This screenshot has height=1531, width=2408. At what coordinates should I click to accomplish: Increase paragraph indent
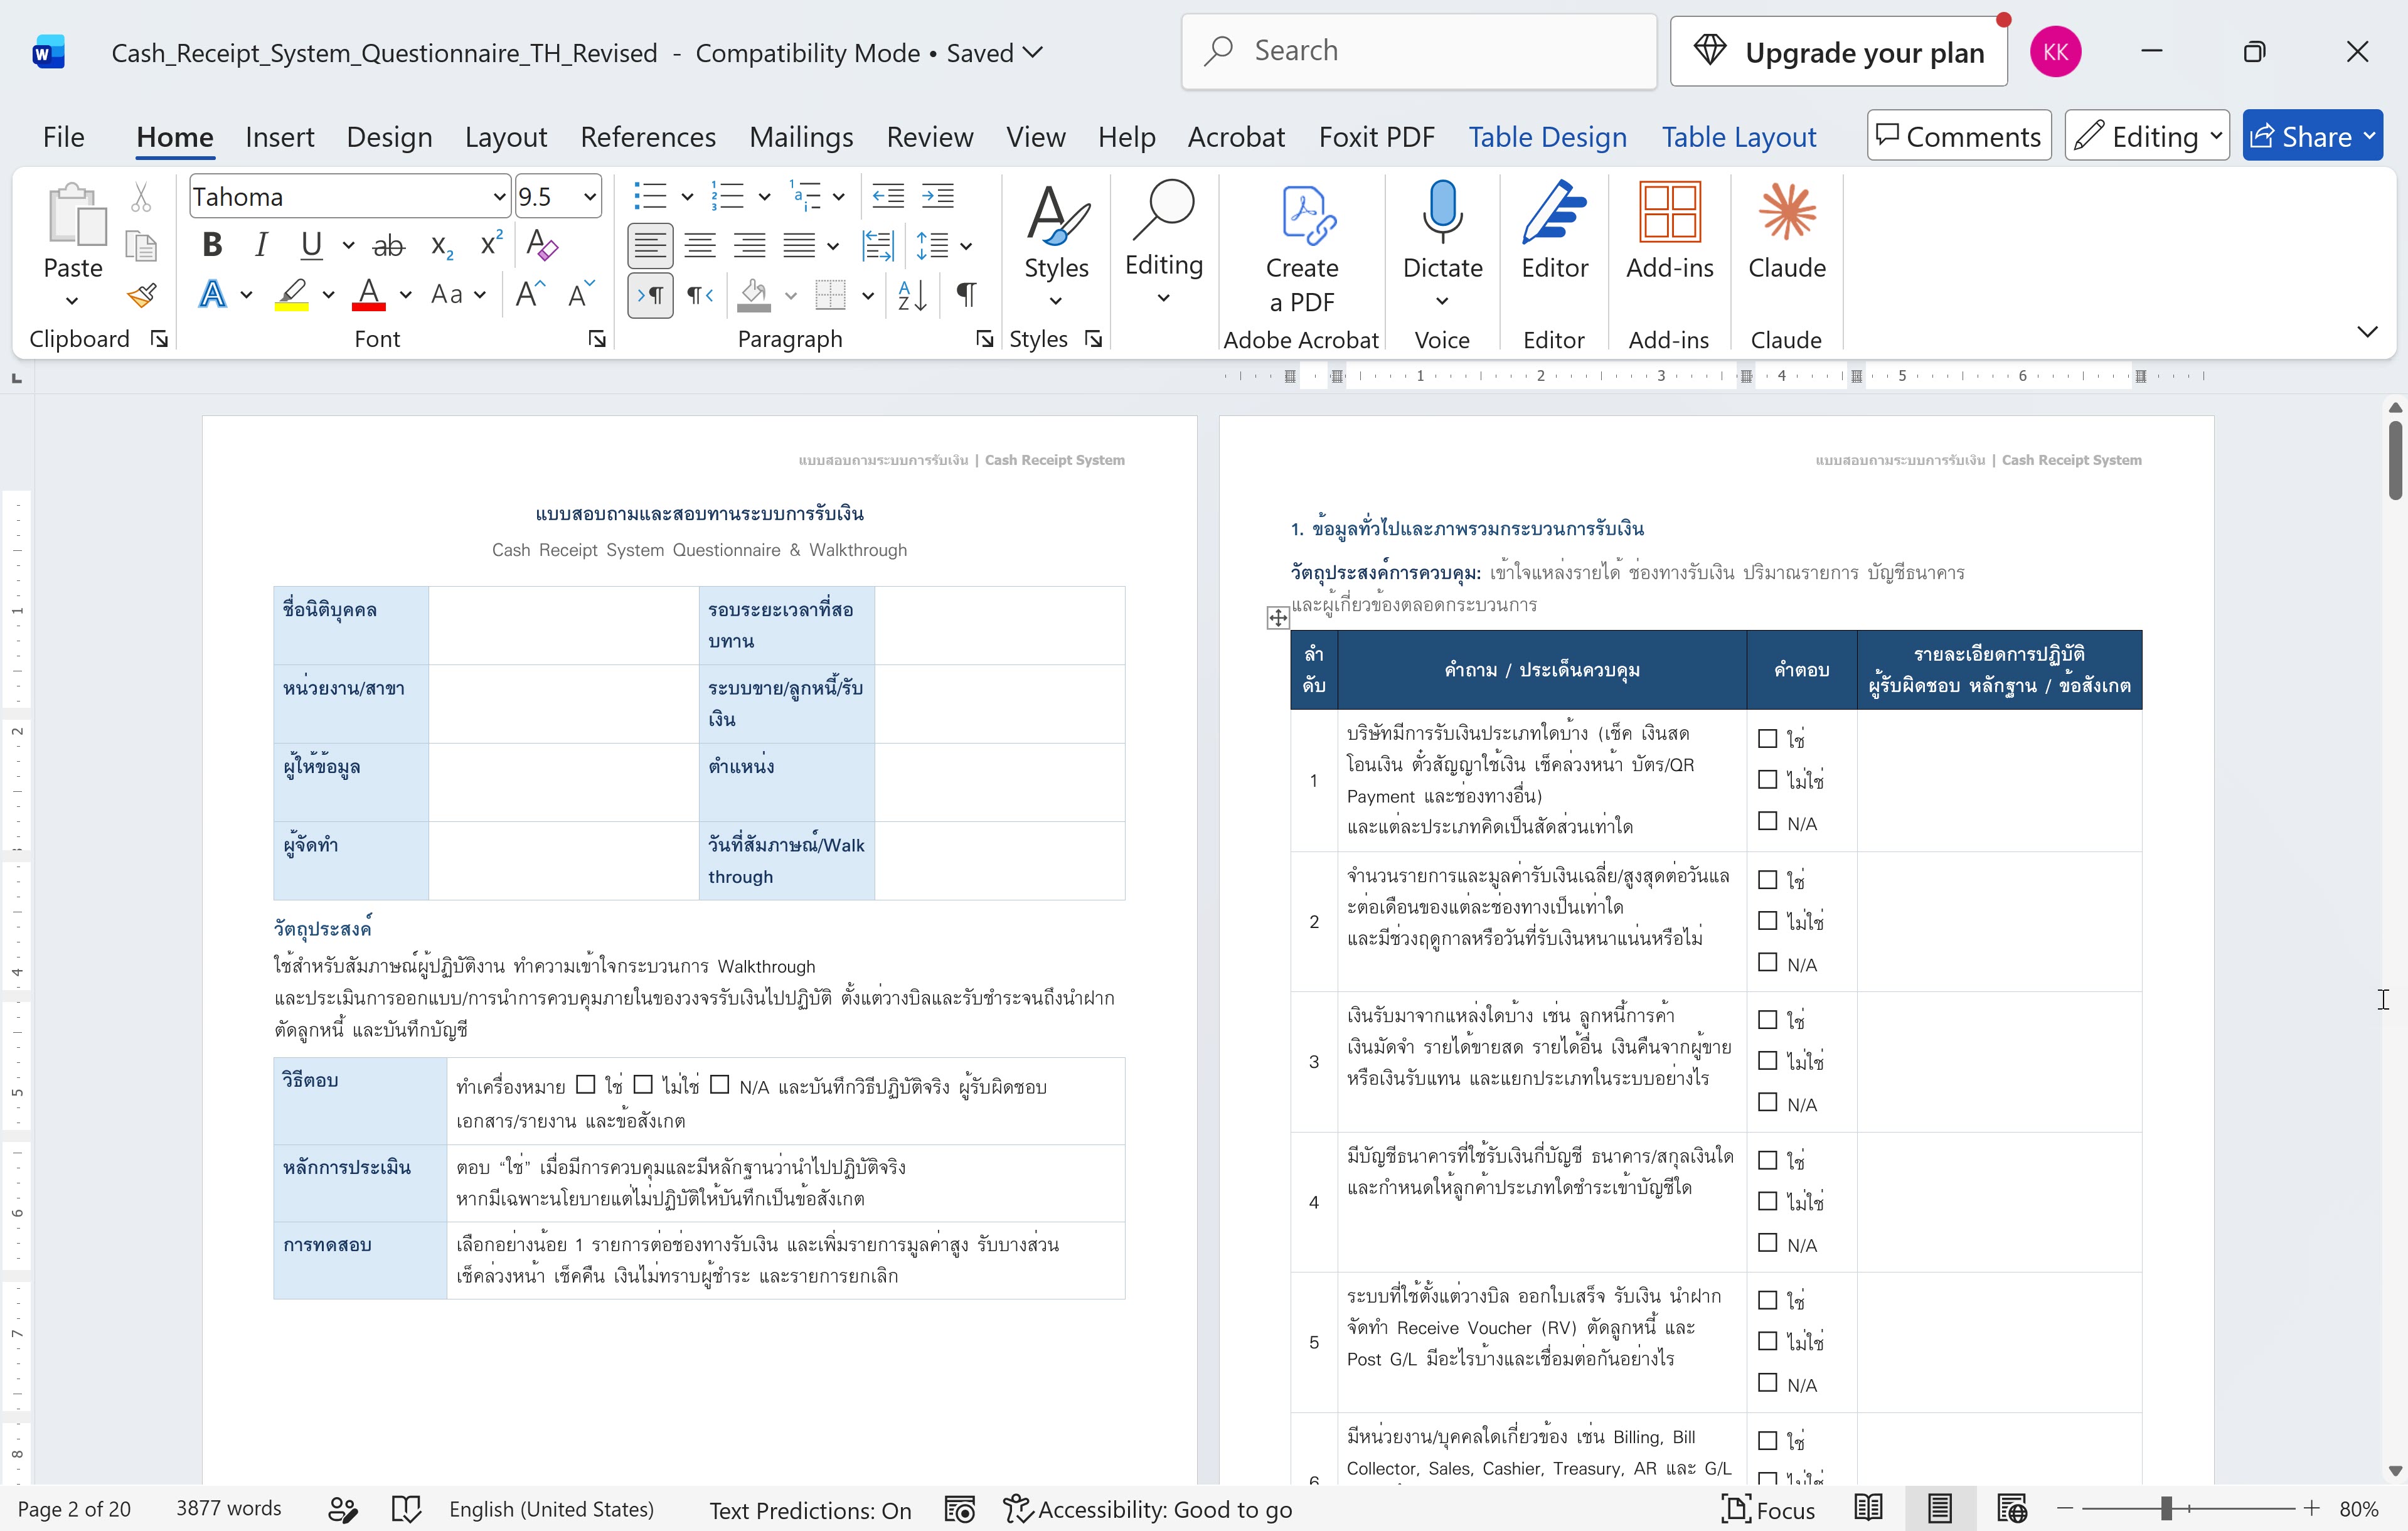tap(937, 196)
